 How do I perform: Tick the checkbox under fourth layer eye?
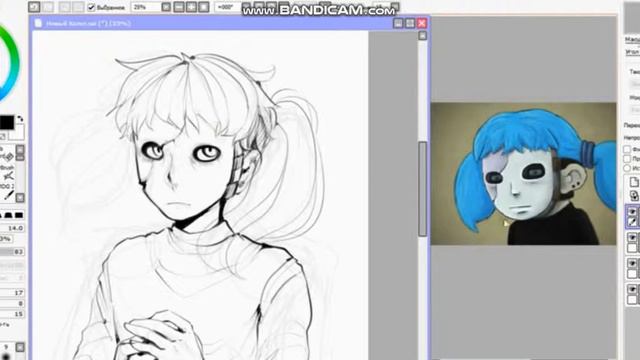[x=632, y=300]
